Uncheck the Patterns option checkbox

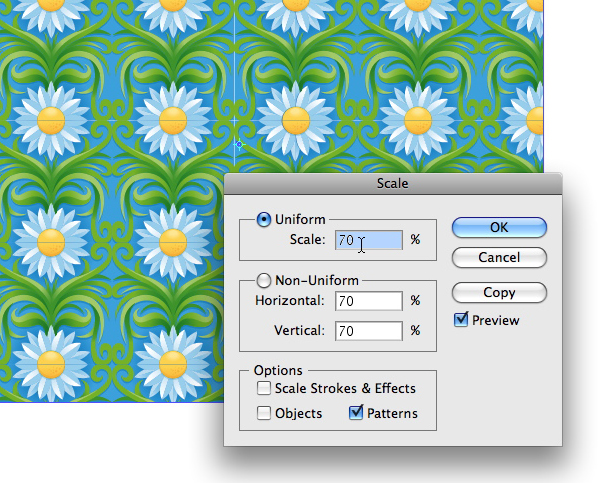[356, 413]
